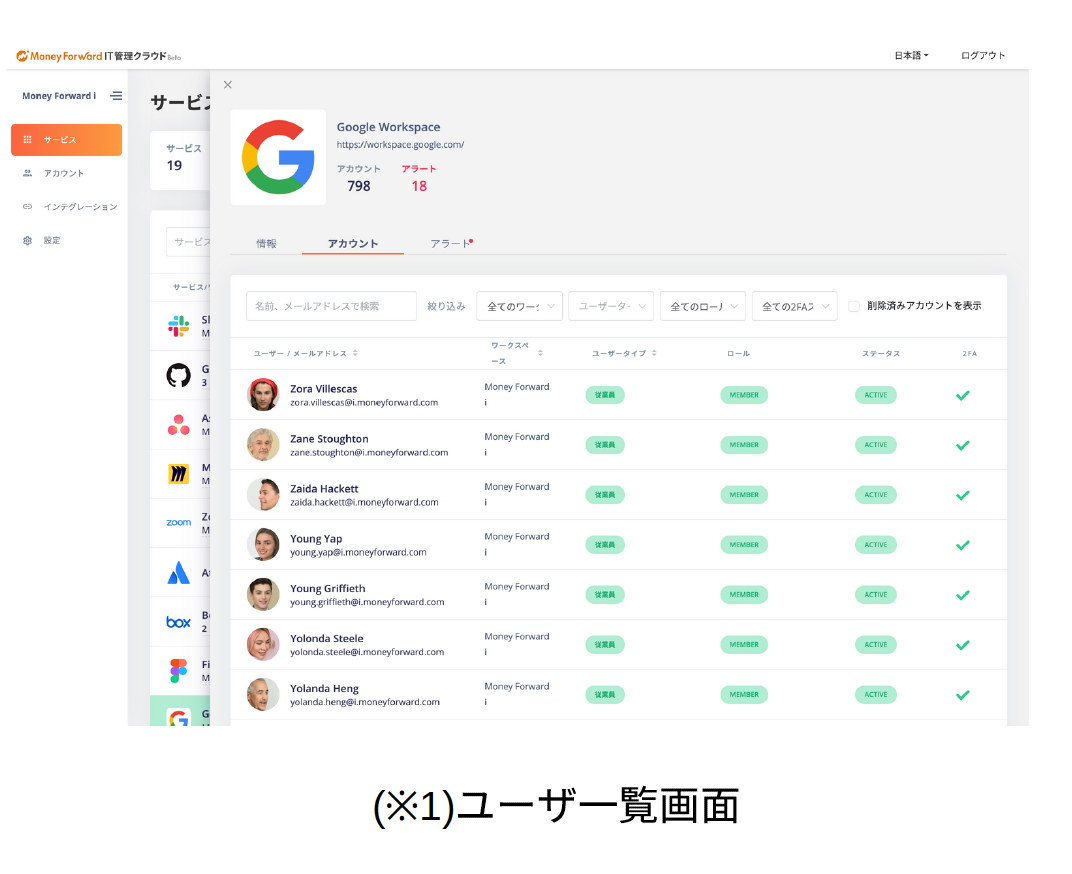Open the 全てのロール filter dropdown
This screenshot has width=1072, height=874.
click(703, 306)
